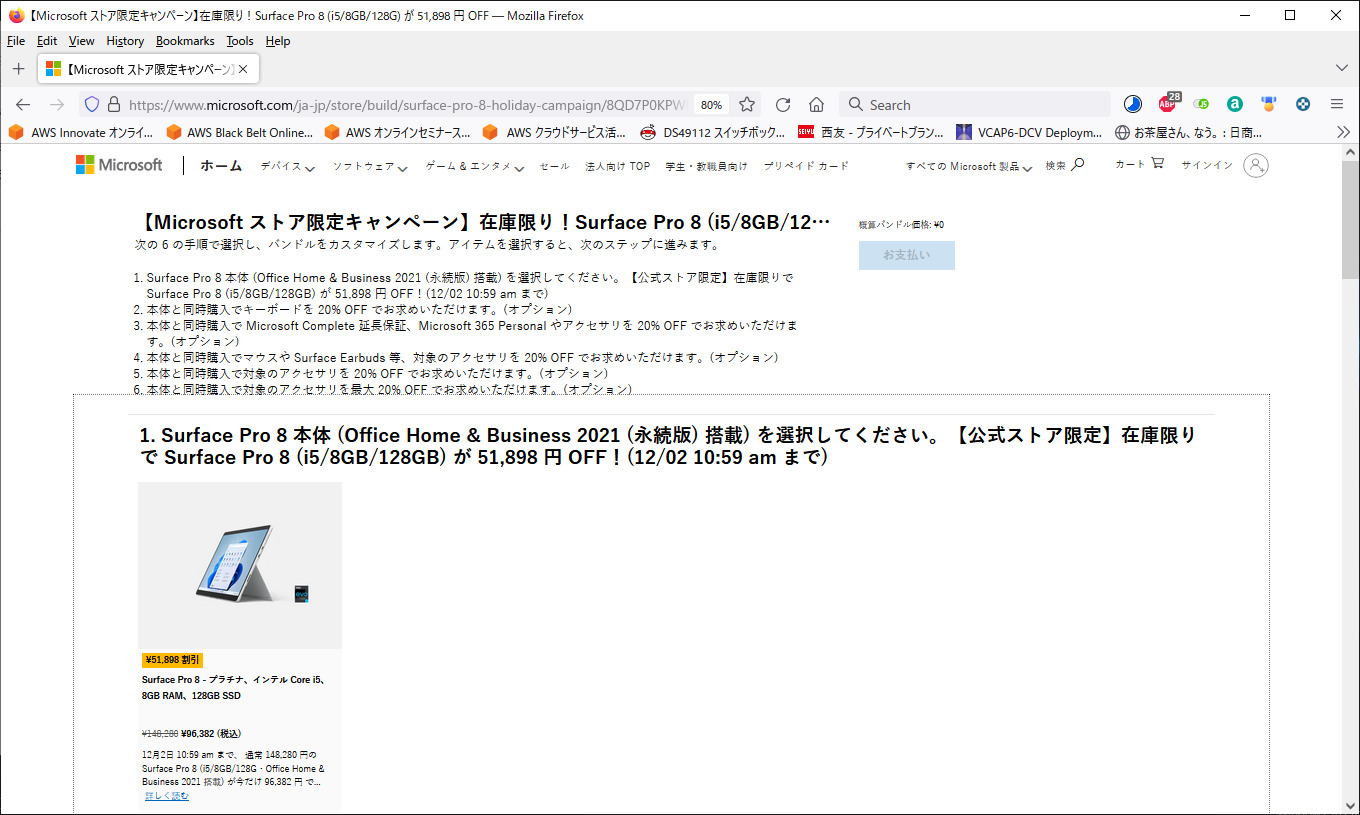Expand the デバイス dropdown menu
This screenshot has width=1360, height=815.
[x=287, y=167]
